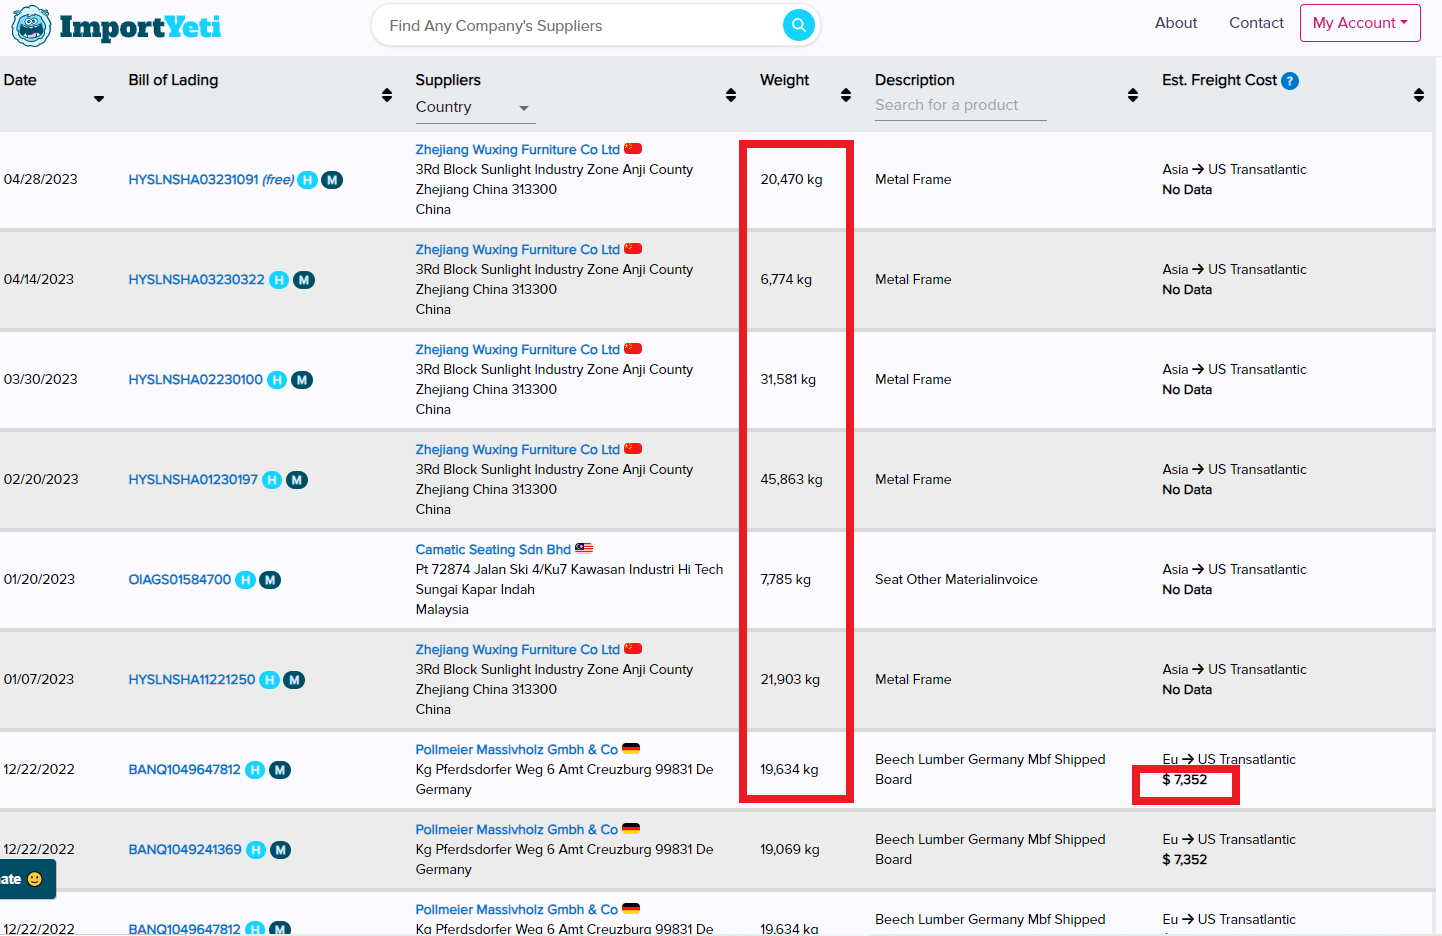Click the blue search magnifier button
This screenshot has height=936, width=1442.
pyautogui.click(x=798, y=25)
